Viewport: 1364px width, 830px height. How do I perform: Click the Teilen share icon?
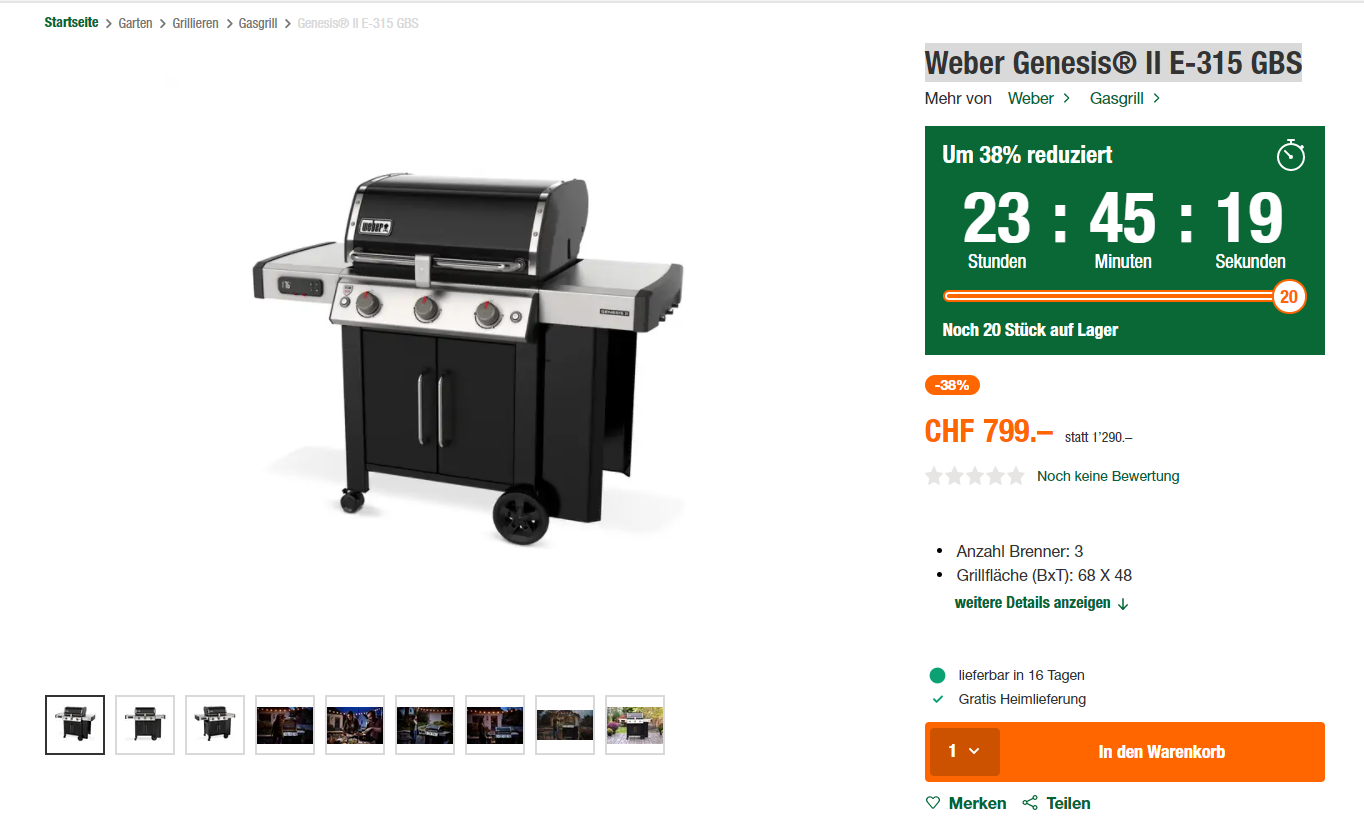(1030, 803)
